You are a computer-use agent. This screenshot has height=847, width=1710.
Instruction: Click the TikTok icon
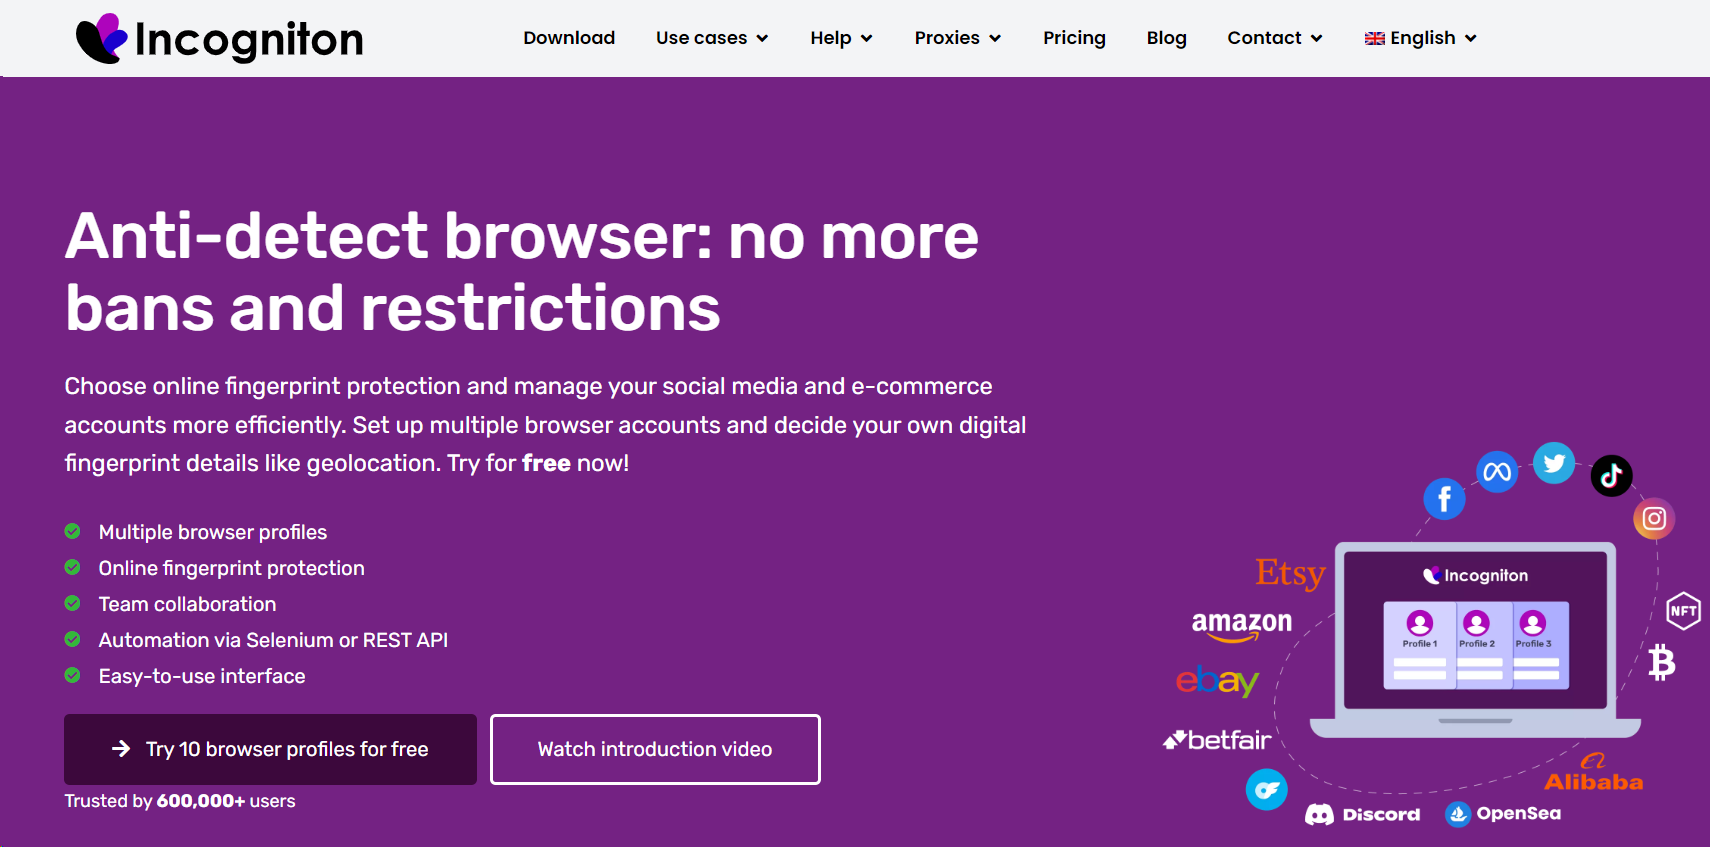tap(1611, 476)
